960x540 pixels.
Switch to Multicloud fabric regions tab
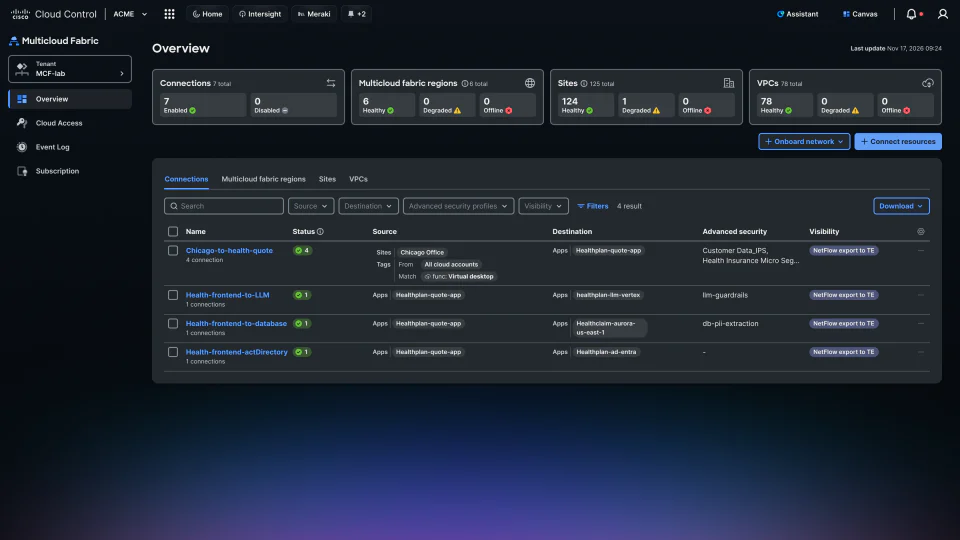point(263,179)
